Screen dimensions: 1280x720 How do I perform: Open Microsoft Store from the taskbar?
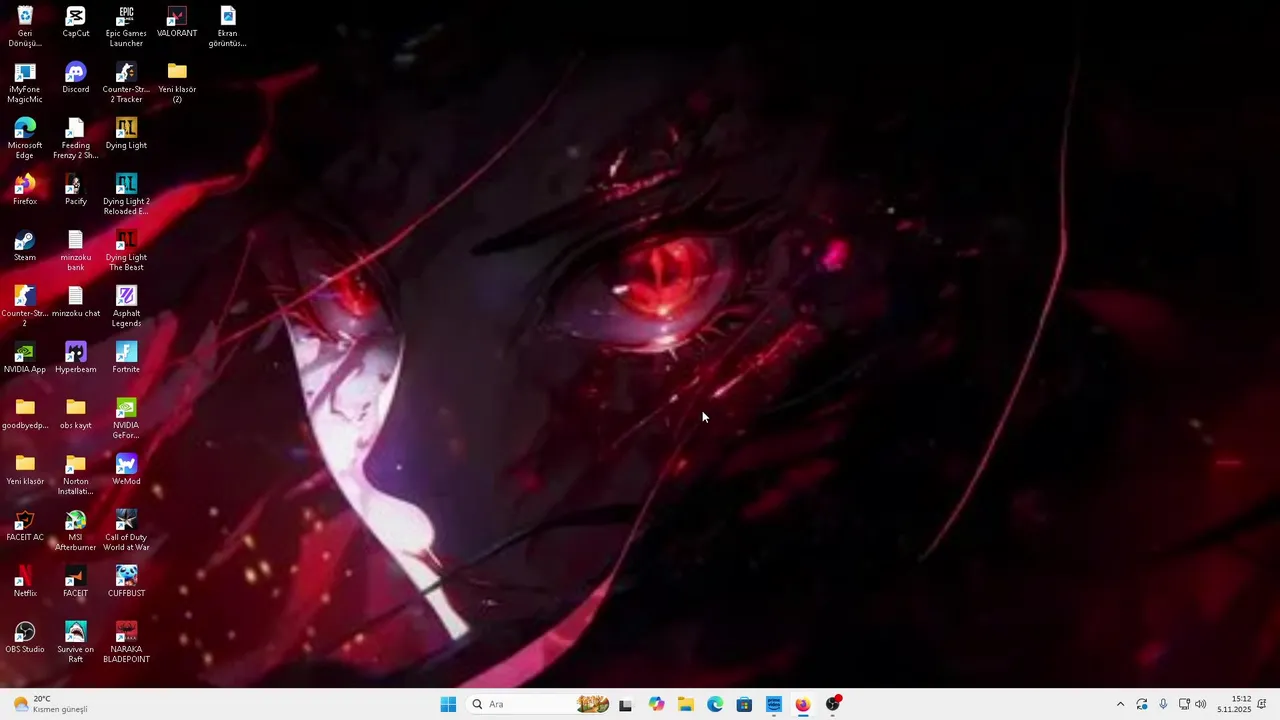pyautogui.click(x=744, y=704)
